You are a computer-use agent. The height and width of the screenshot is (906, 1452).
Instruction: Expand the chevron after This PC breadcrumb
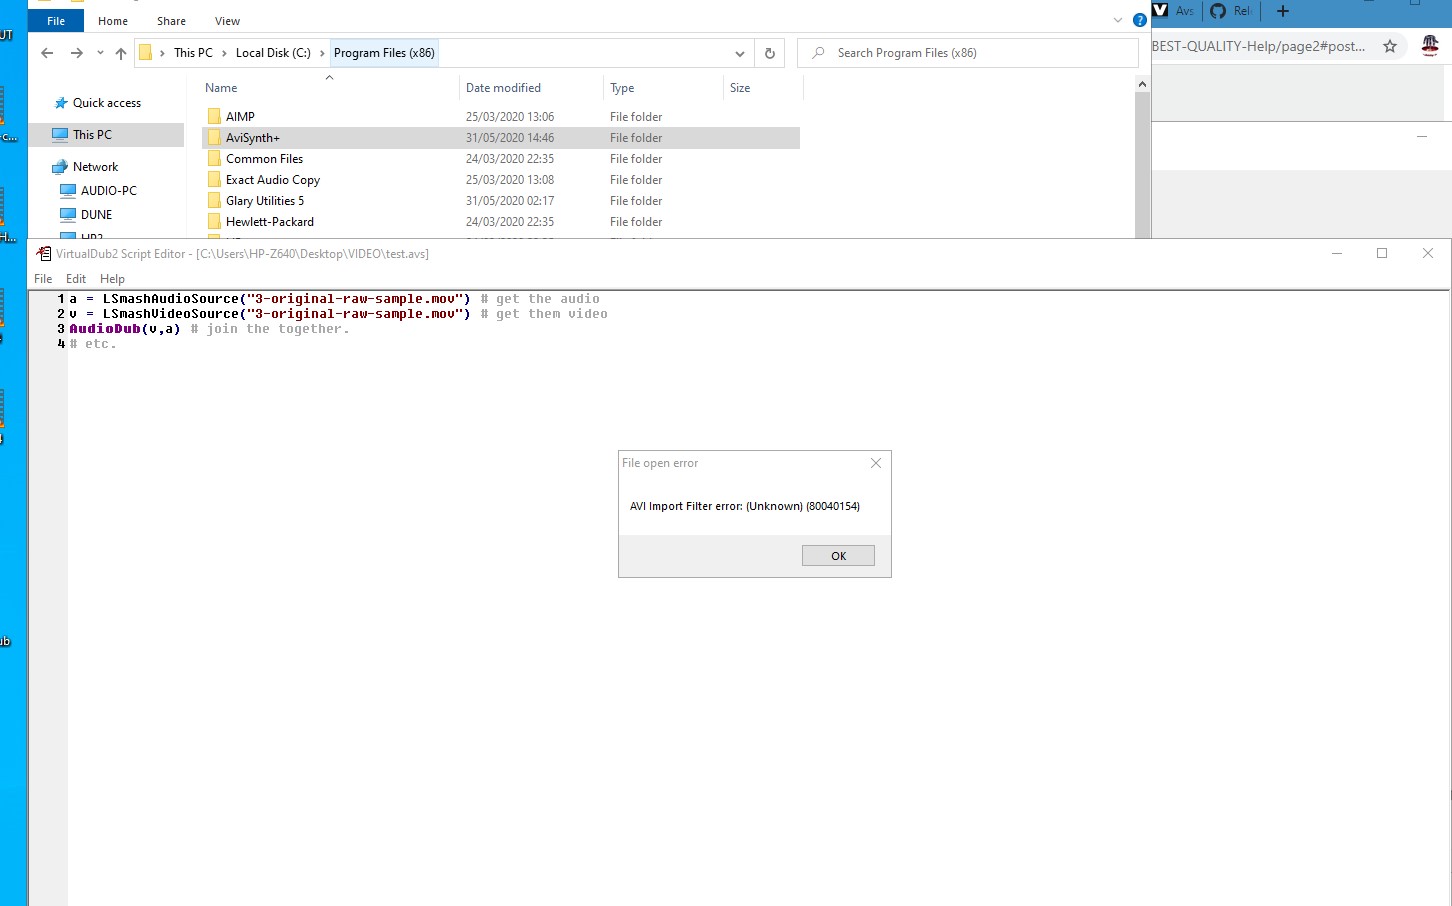[x=224, y=53]
